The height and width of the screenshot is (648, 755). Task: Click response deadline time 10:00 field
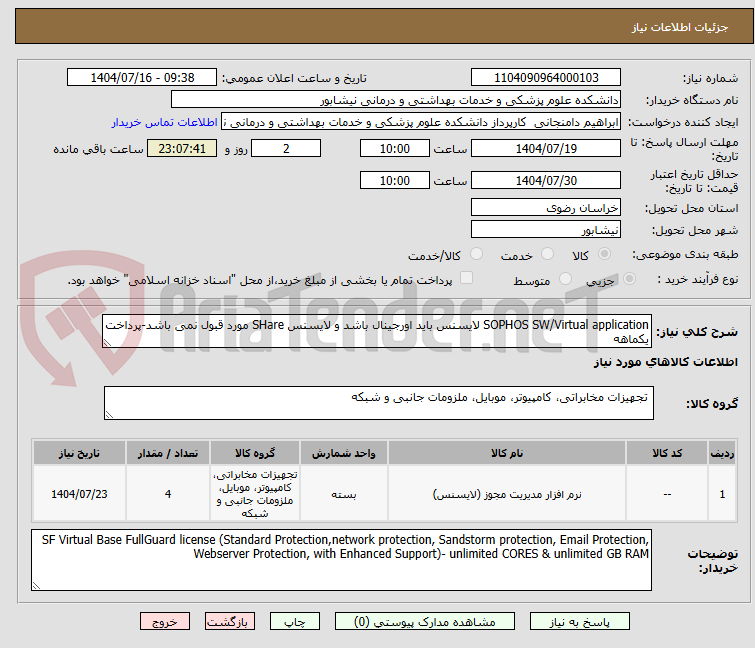tap(394, 148)
